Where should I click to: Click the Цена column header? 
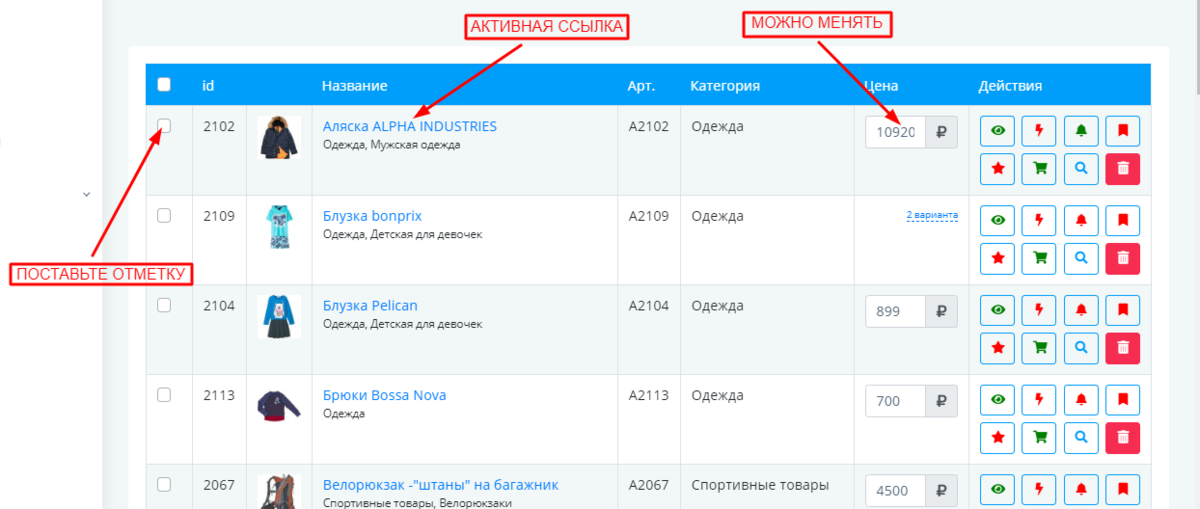coord(881,86)
